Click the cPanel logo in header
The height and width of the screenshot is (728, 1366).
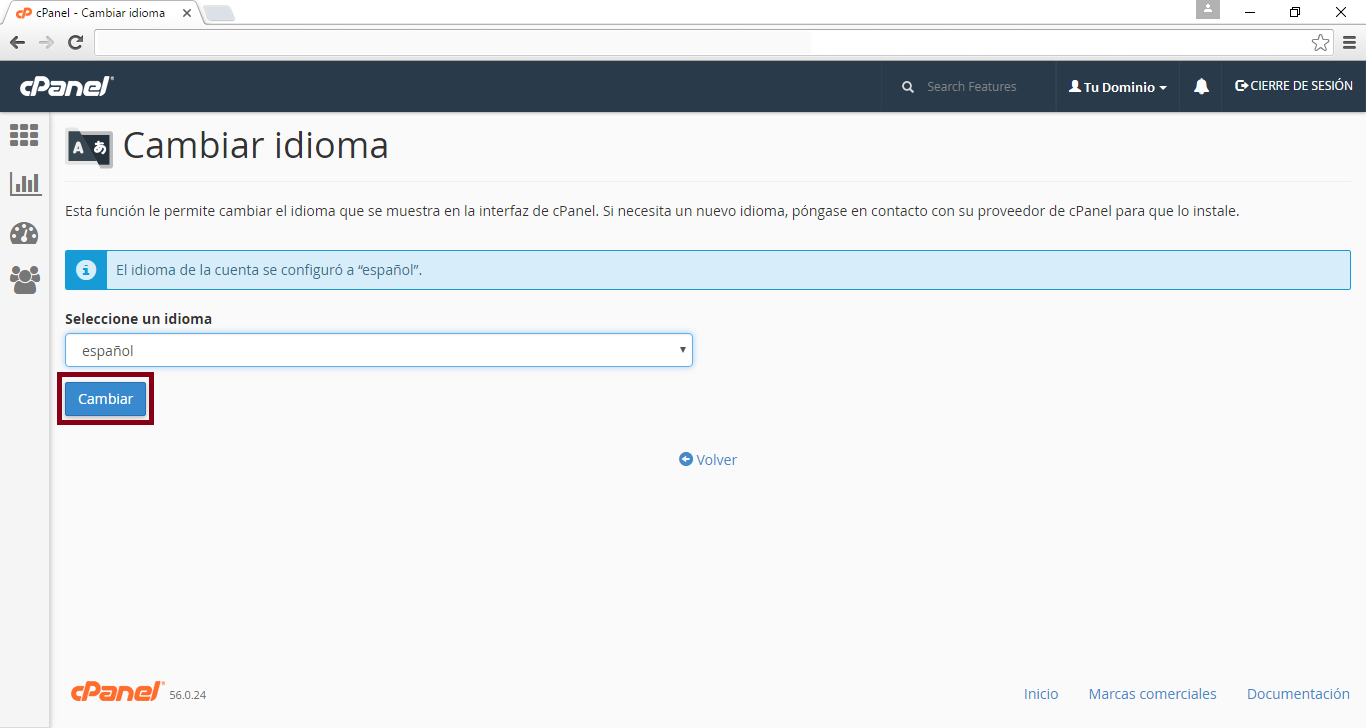click(x=66, y=87)
